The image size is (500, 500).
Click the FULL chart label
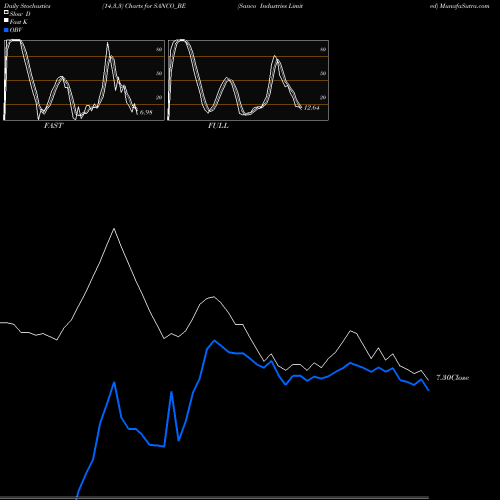tap(218, 126)
